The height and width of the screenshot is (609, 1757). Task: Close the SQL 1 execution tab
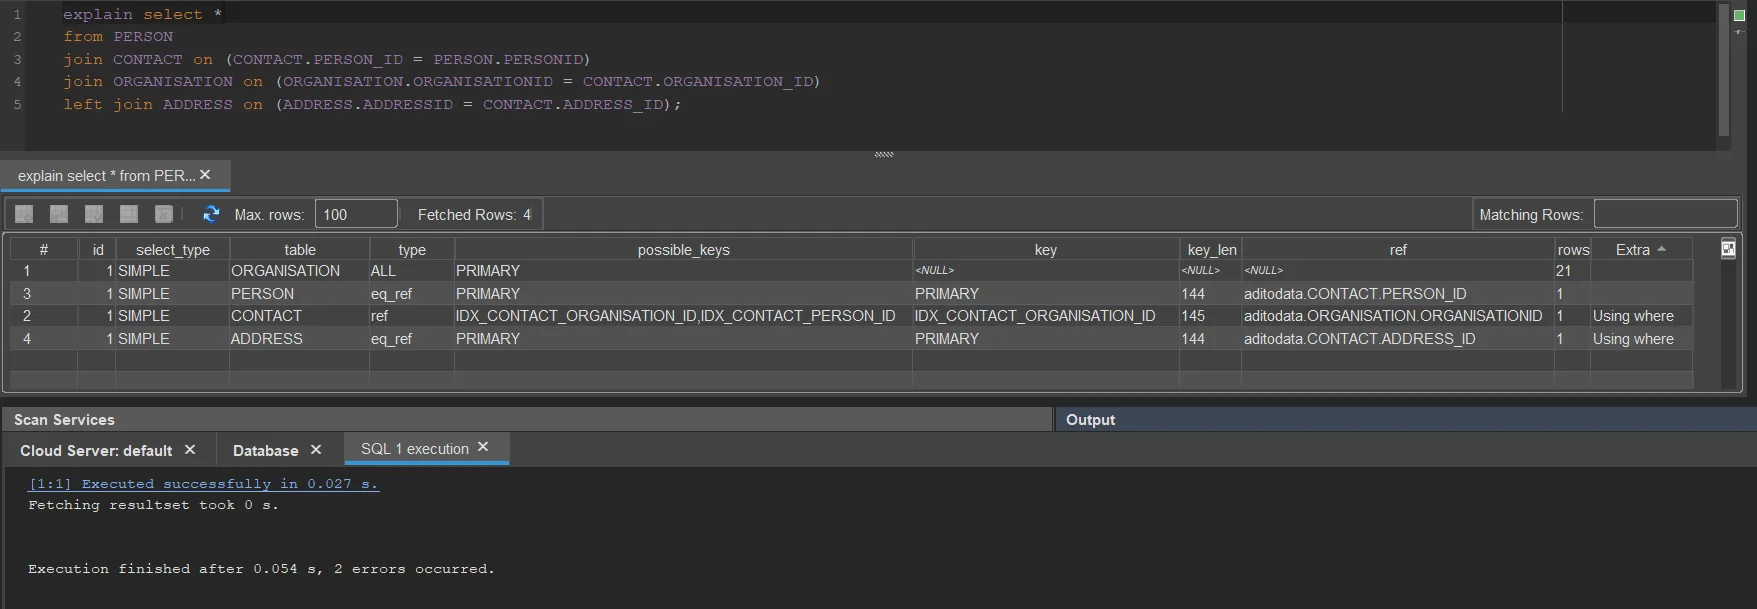coord(483,447)
